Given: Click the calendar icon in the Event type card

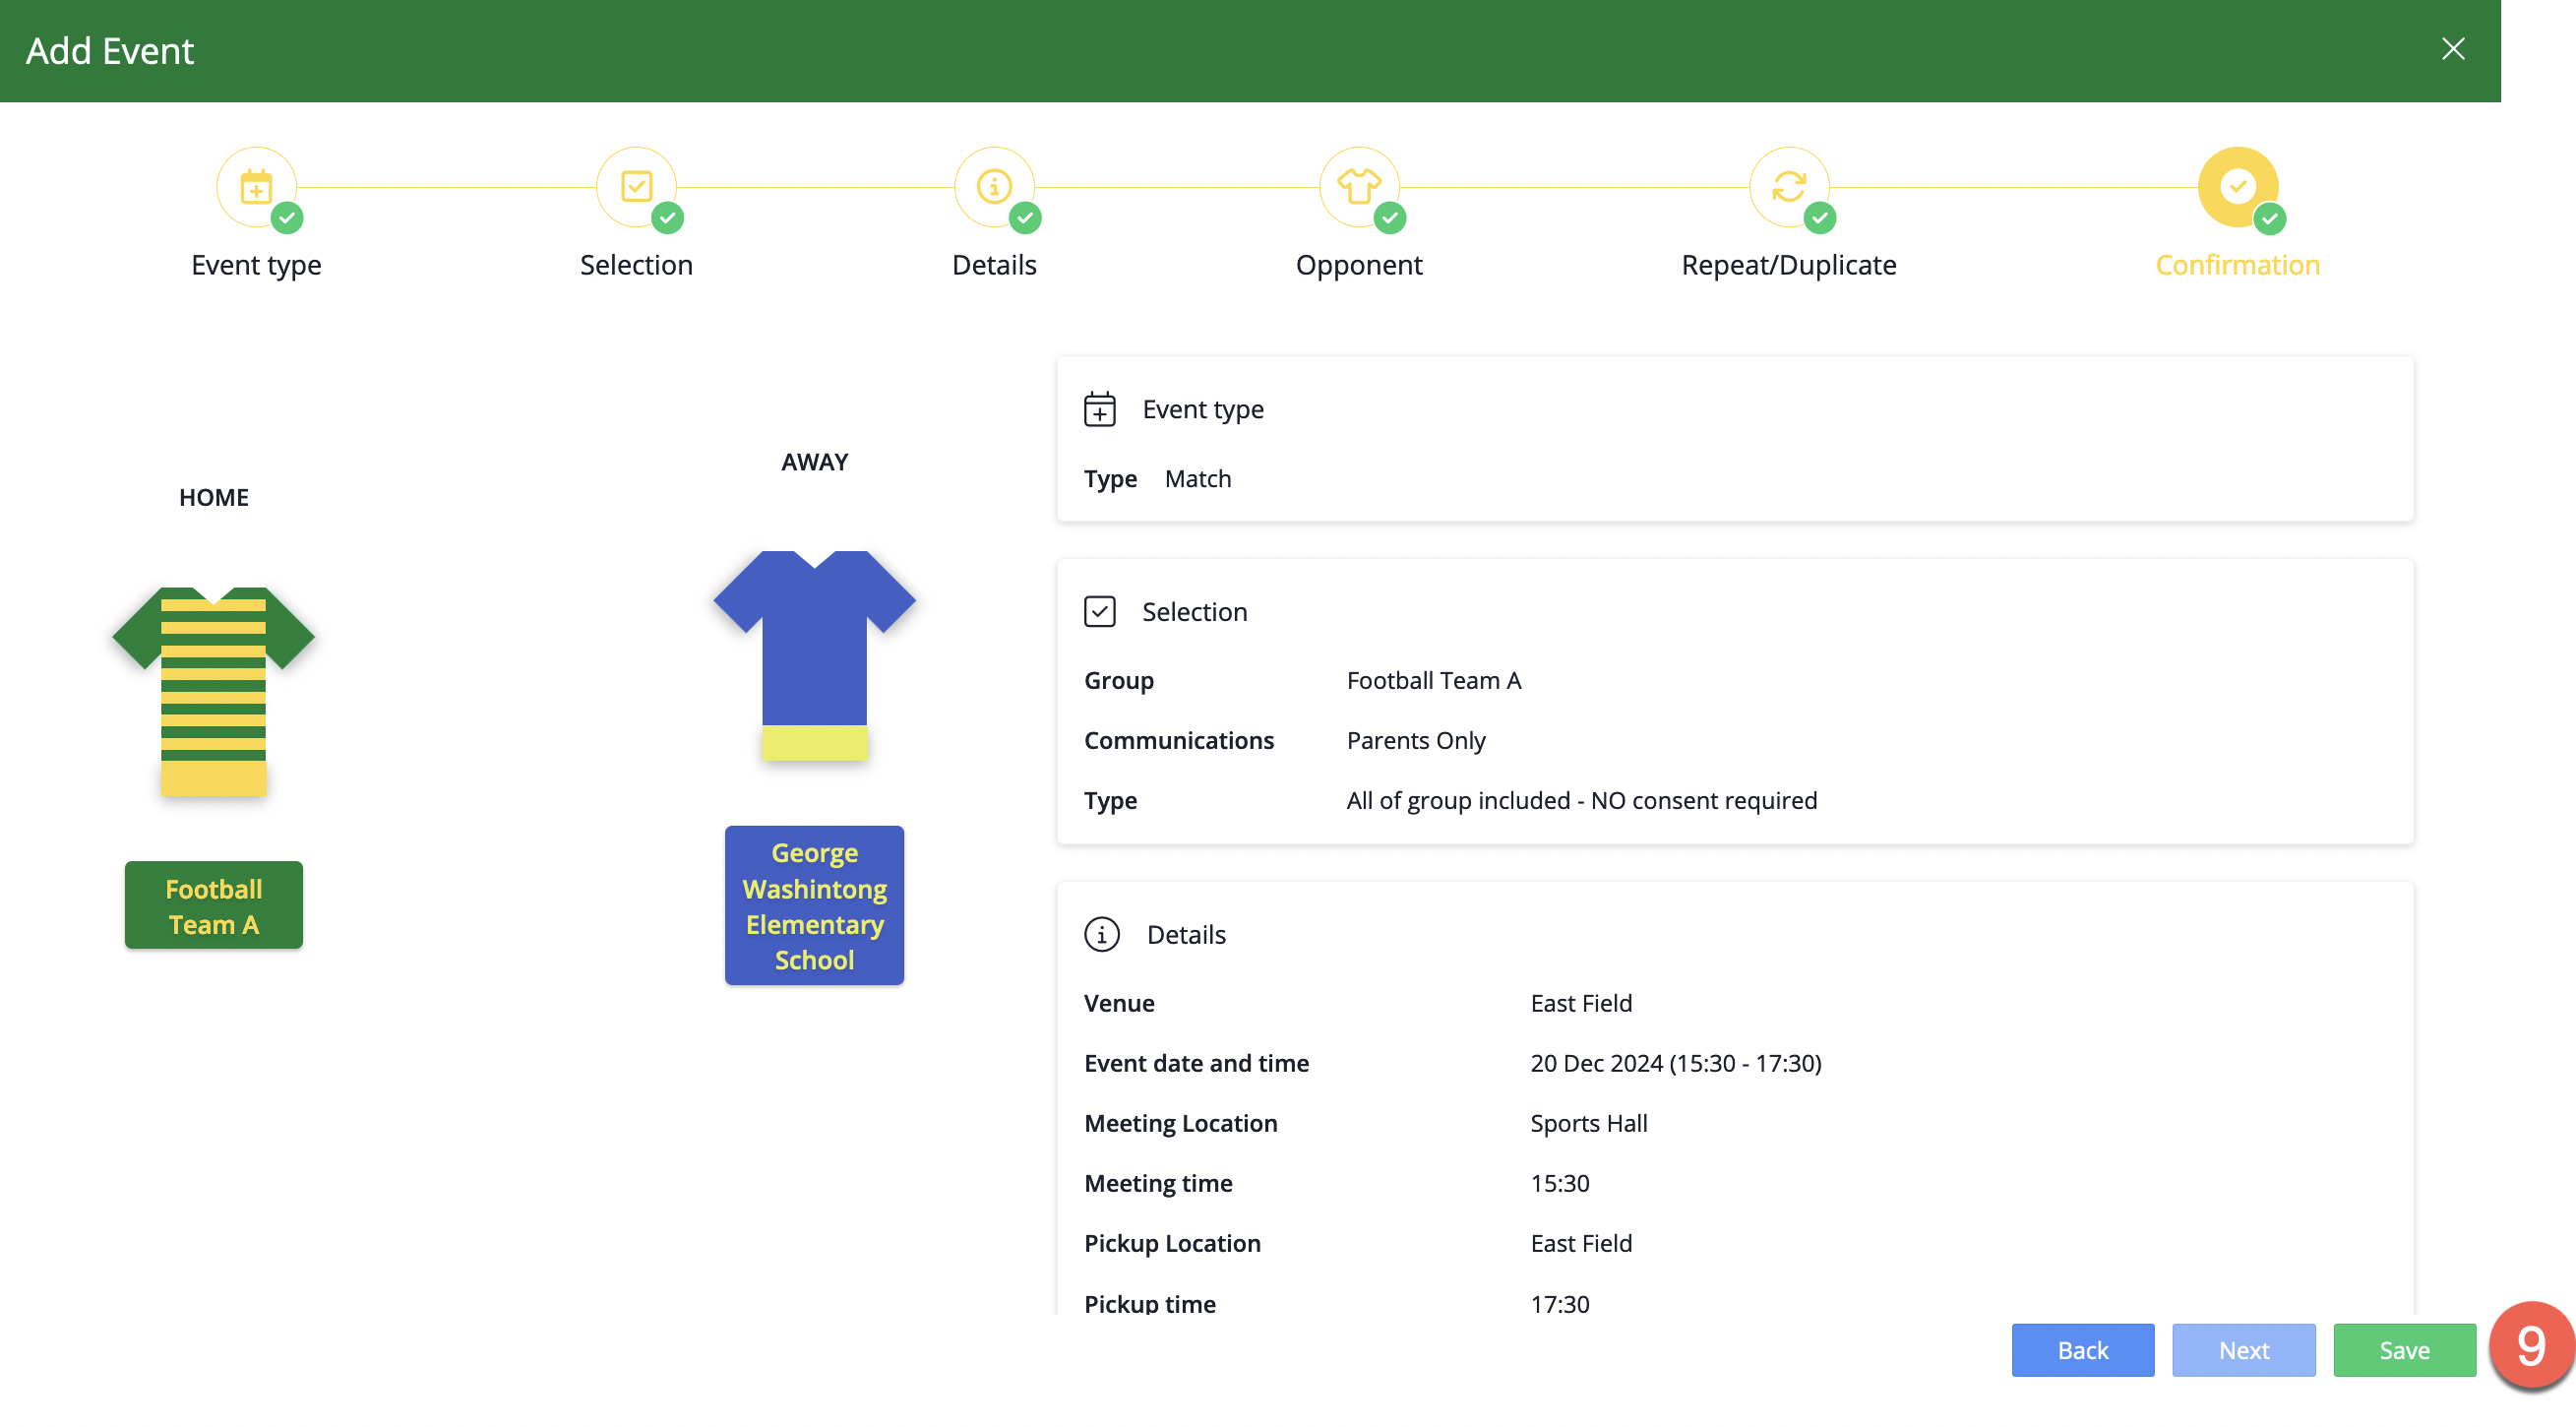Looking at the screenshot, I should pyautogui.click(x=1100, y=409).
